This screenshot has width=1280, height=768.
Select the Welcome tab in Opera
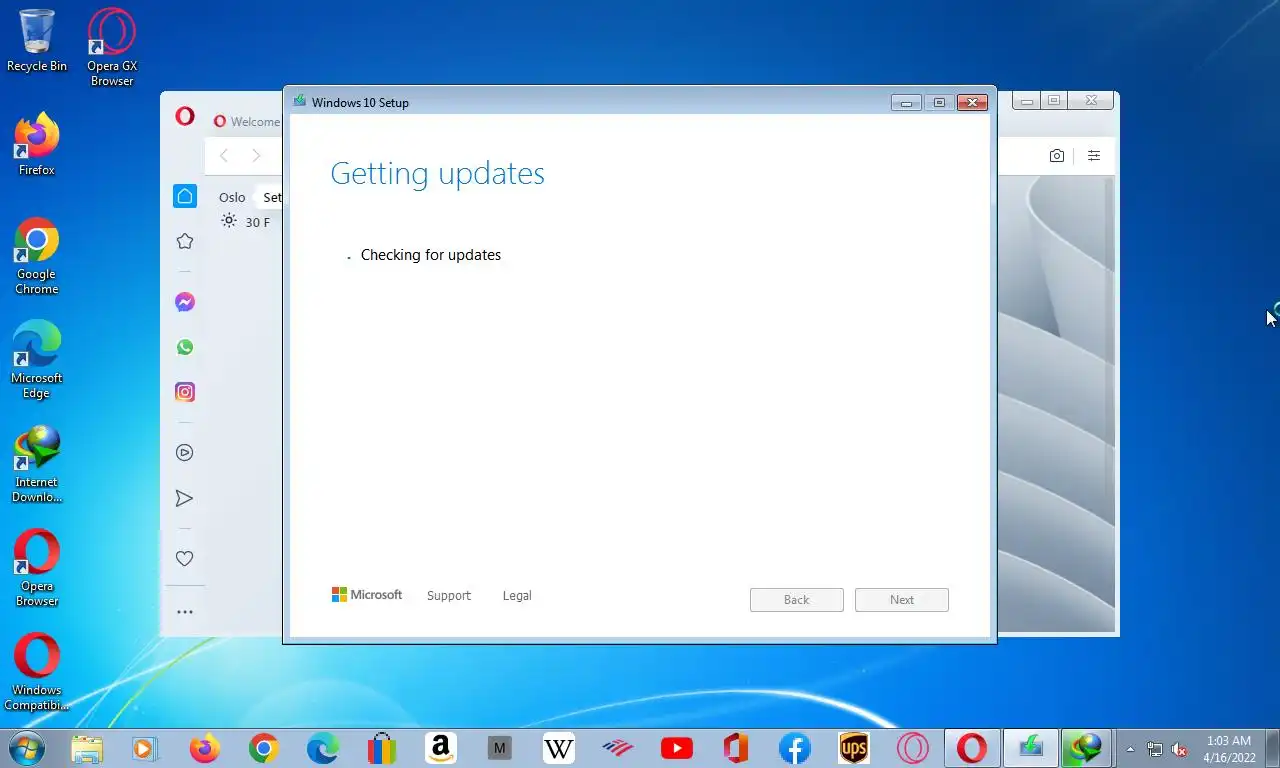(247, 121)
